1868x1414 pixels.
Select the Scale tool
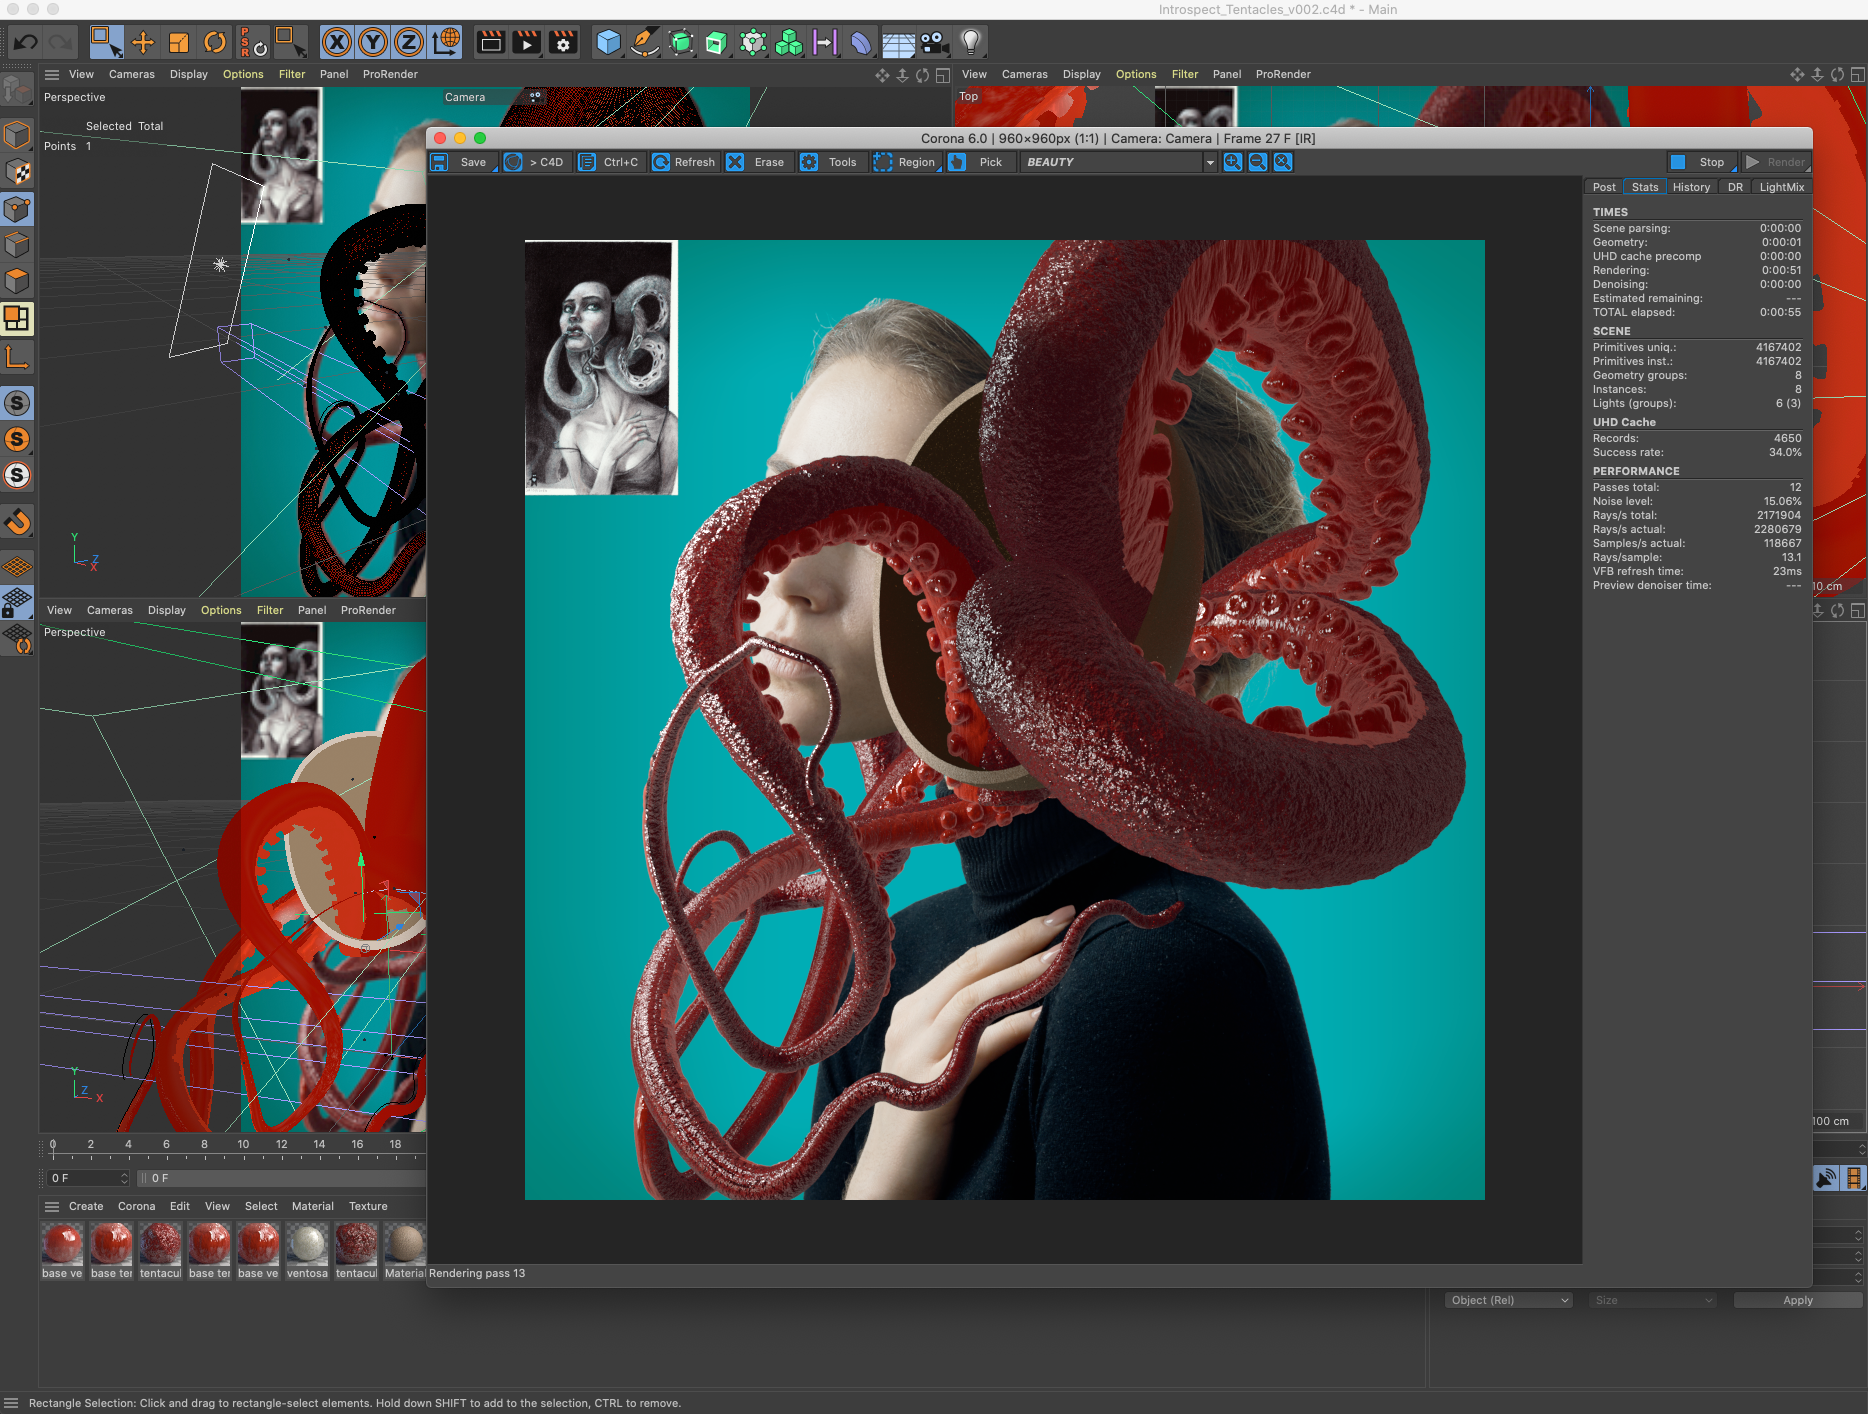[179, 42]
